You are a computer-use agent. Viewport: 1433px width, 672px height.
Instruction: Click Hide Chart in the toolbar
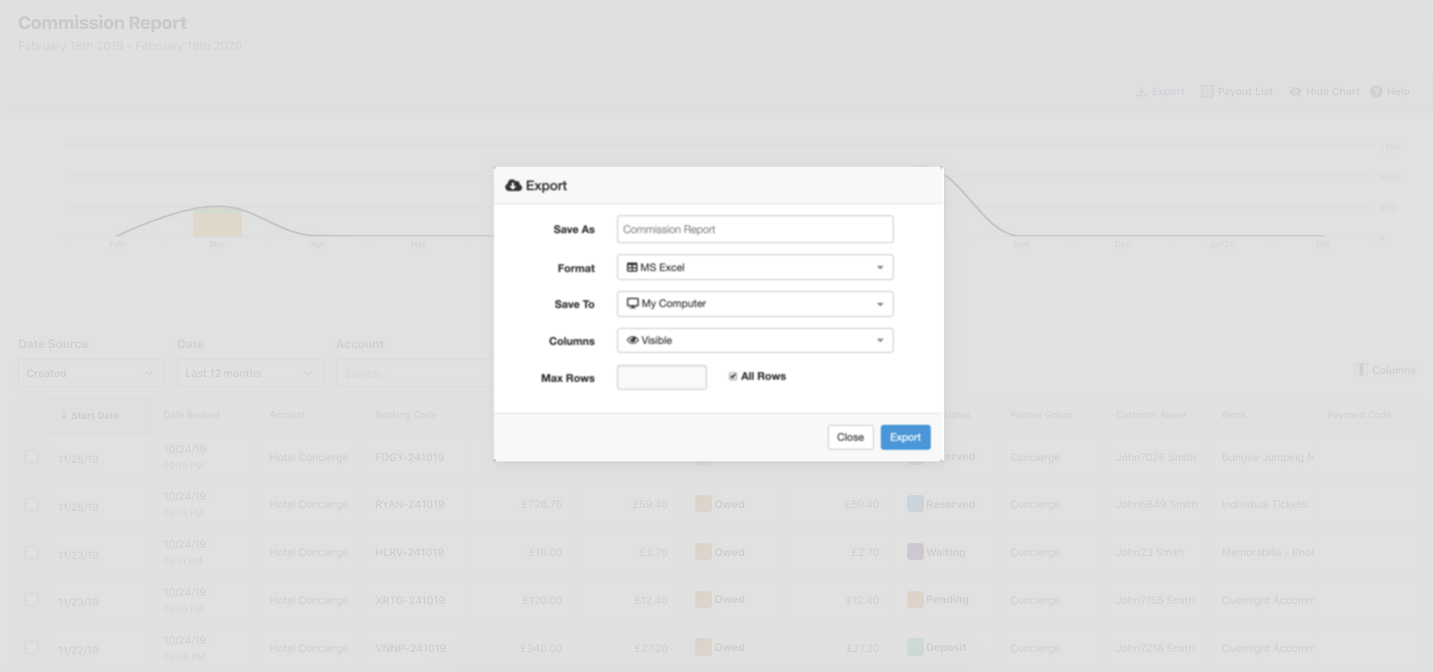tap(1324, 91)
